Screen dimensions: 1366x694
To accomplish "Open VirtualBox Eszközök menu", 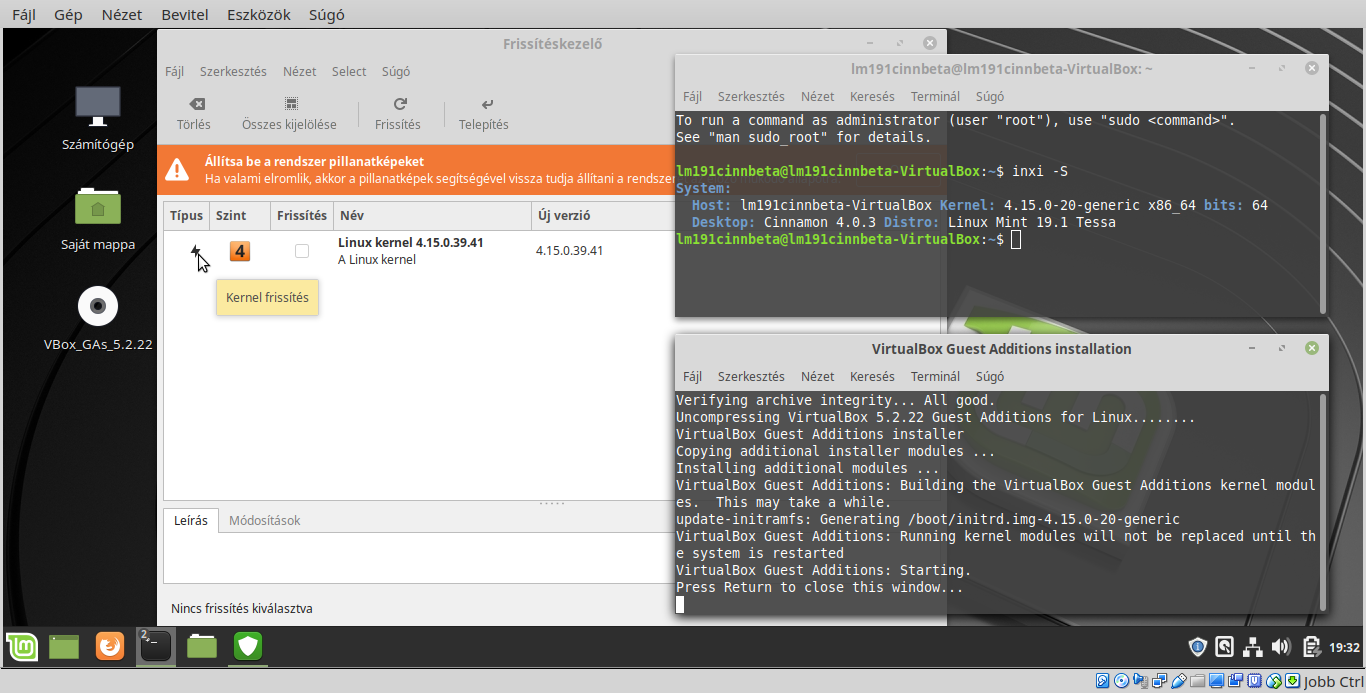I will coord(258,15).
